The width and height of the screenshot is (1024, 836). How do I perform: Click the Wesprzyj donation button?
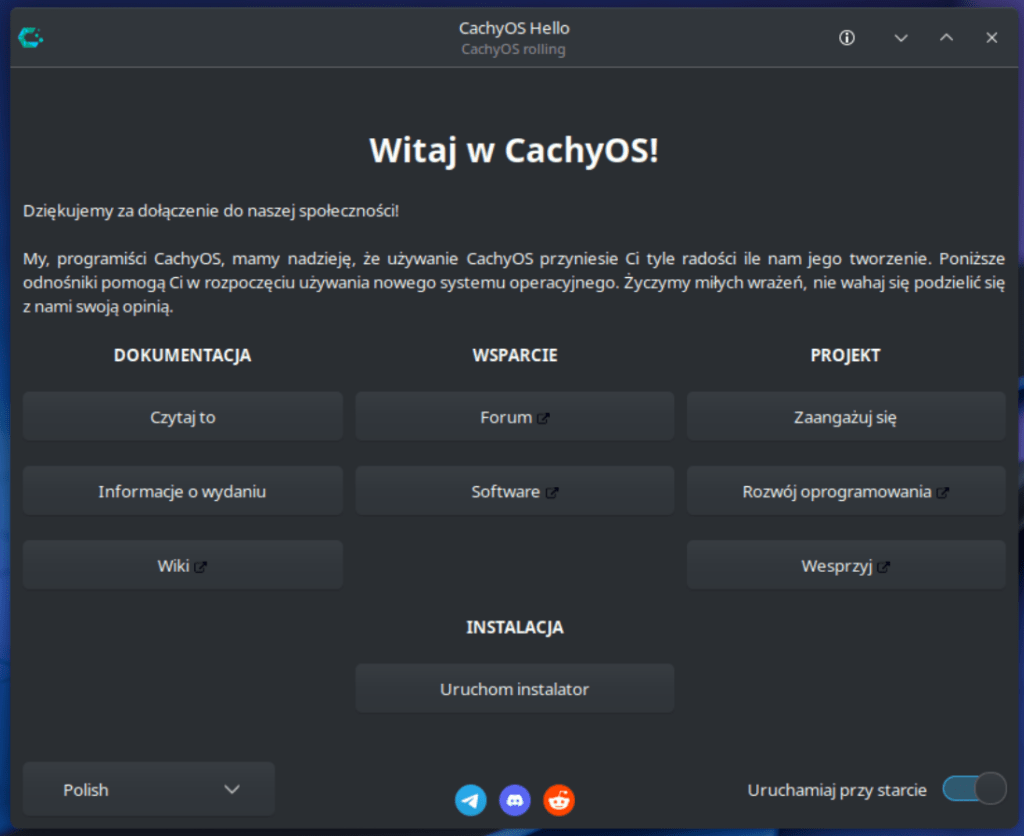[845, 565]
